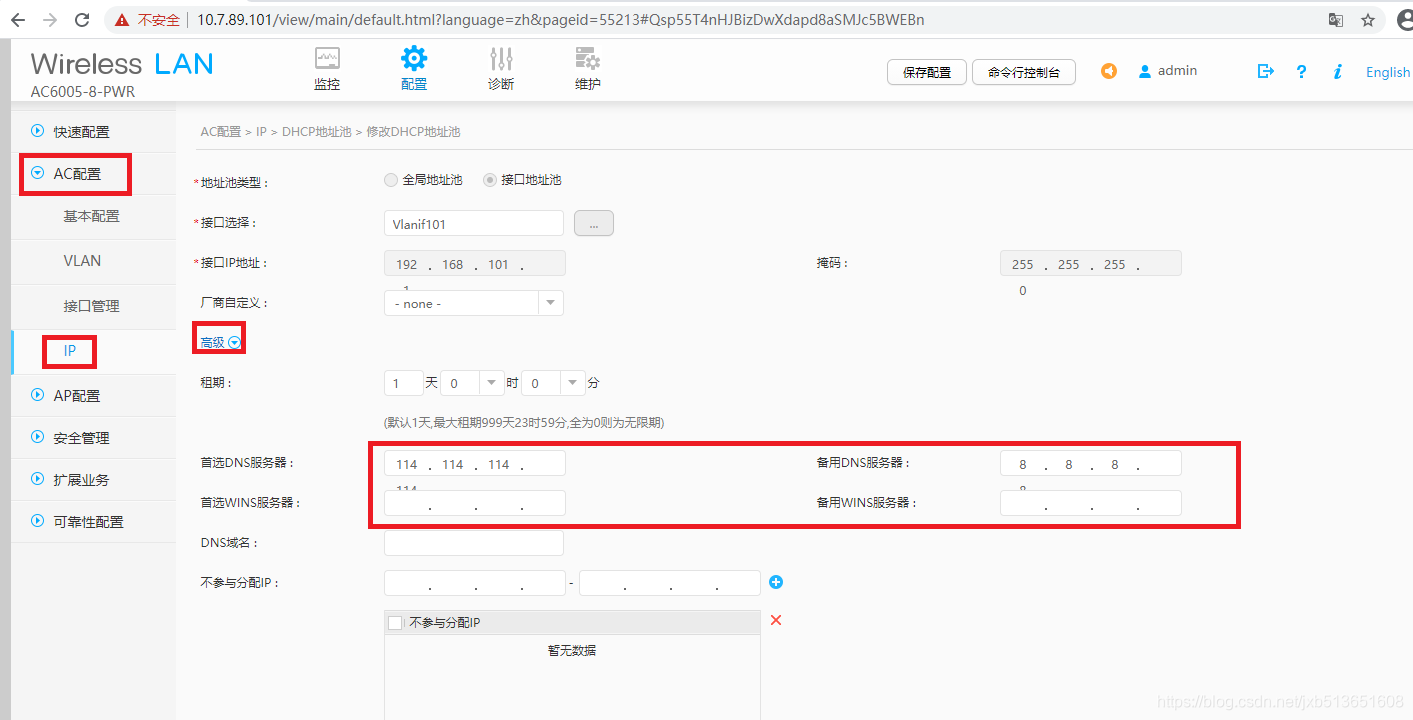The image size is (1413, 720).
Task: Click the 备用WINS服务器 address field
Action: click(1091, 503)
